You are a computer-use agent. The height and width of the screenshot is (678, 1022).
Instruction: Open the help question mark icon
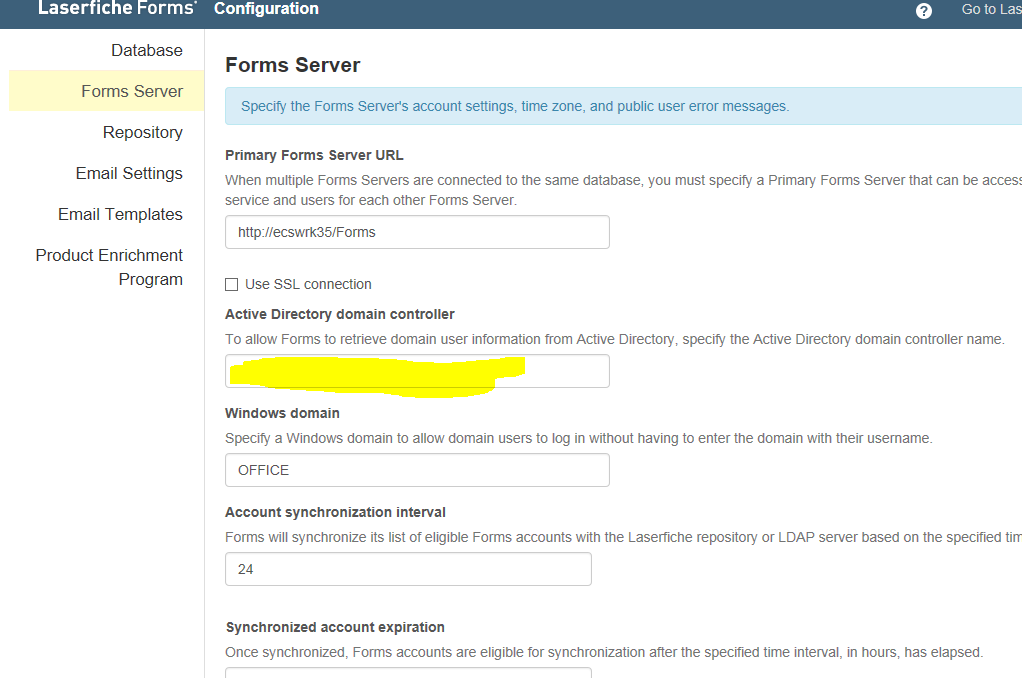pyautogui.click(x=924, y=10)
